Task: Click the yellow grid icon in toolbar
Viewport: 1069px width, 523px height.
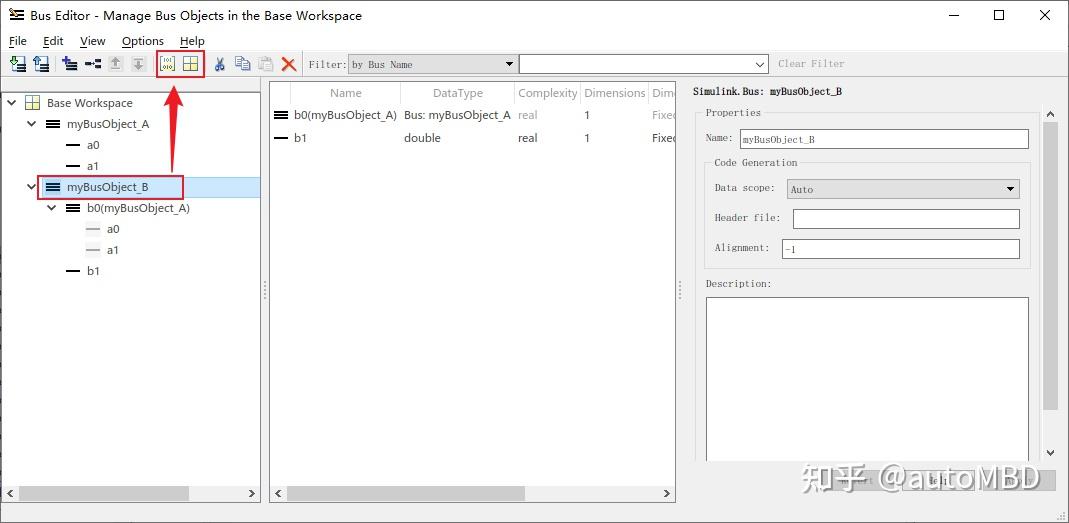Action: tap(190, 64)
